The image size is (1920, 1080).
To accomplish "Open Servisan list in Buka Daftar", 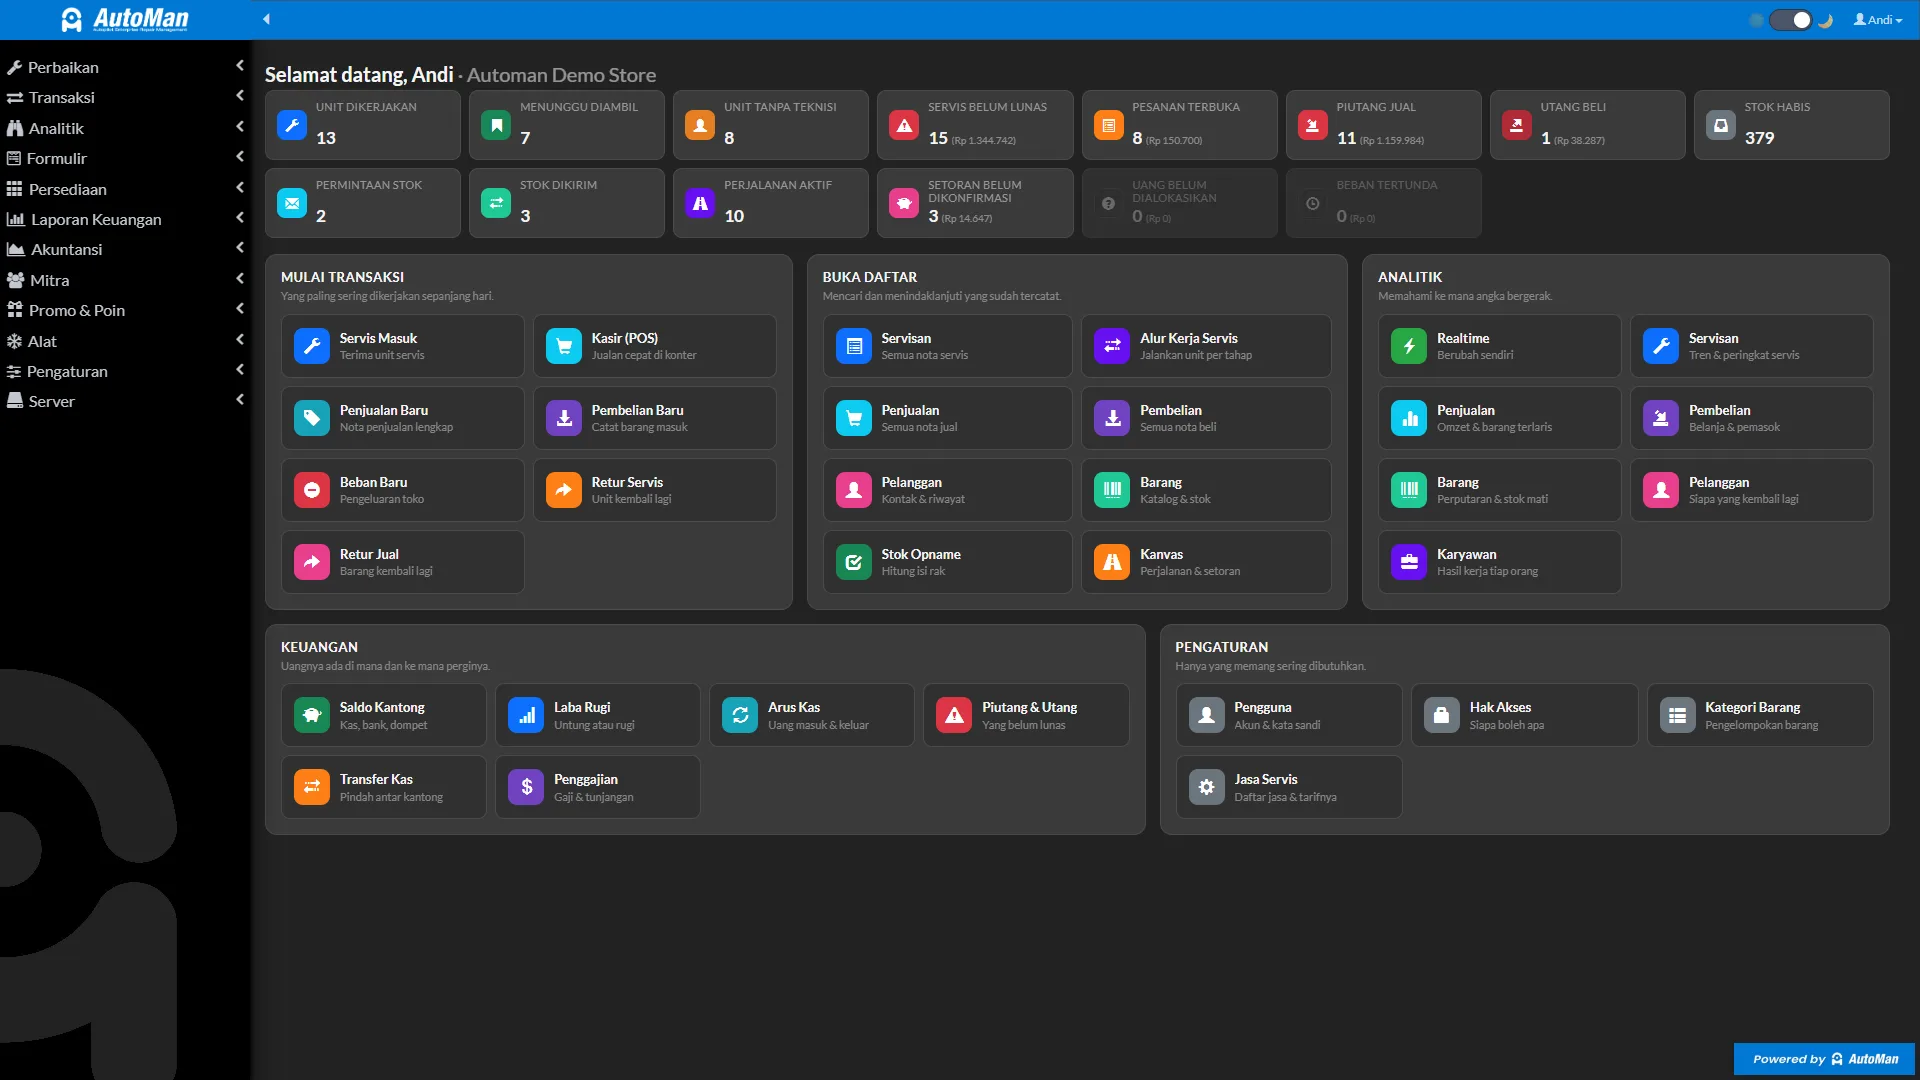I will [947, 346].
